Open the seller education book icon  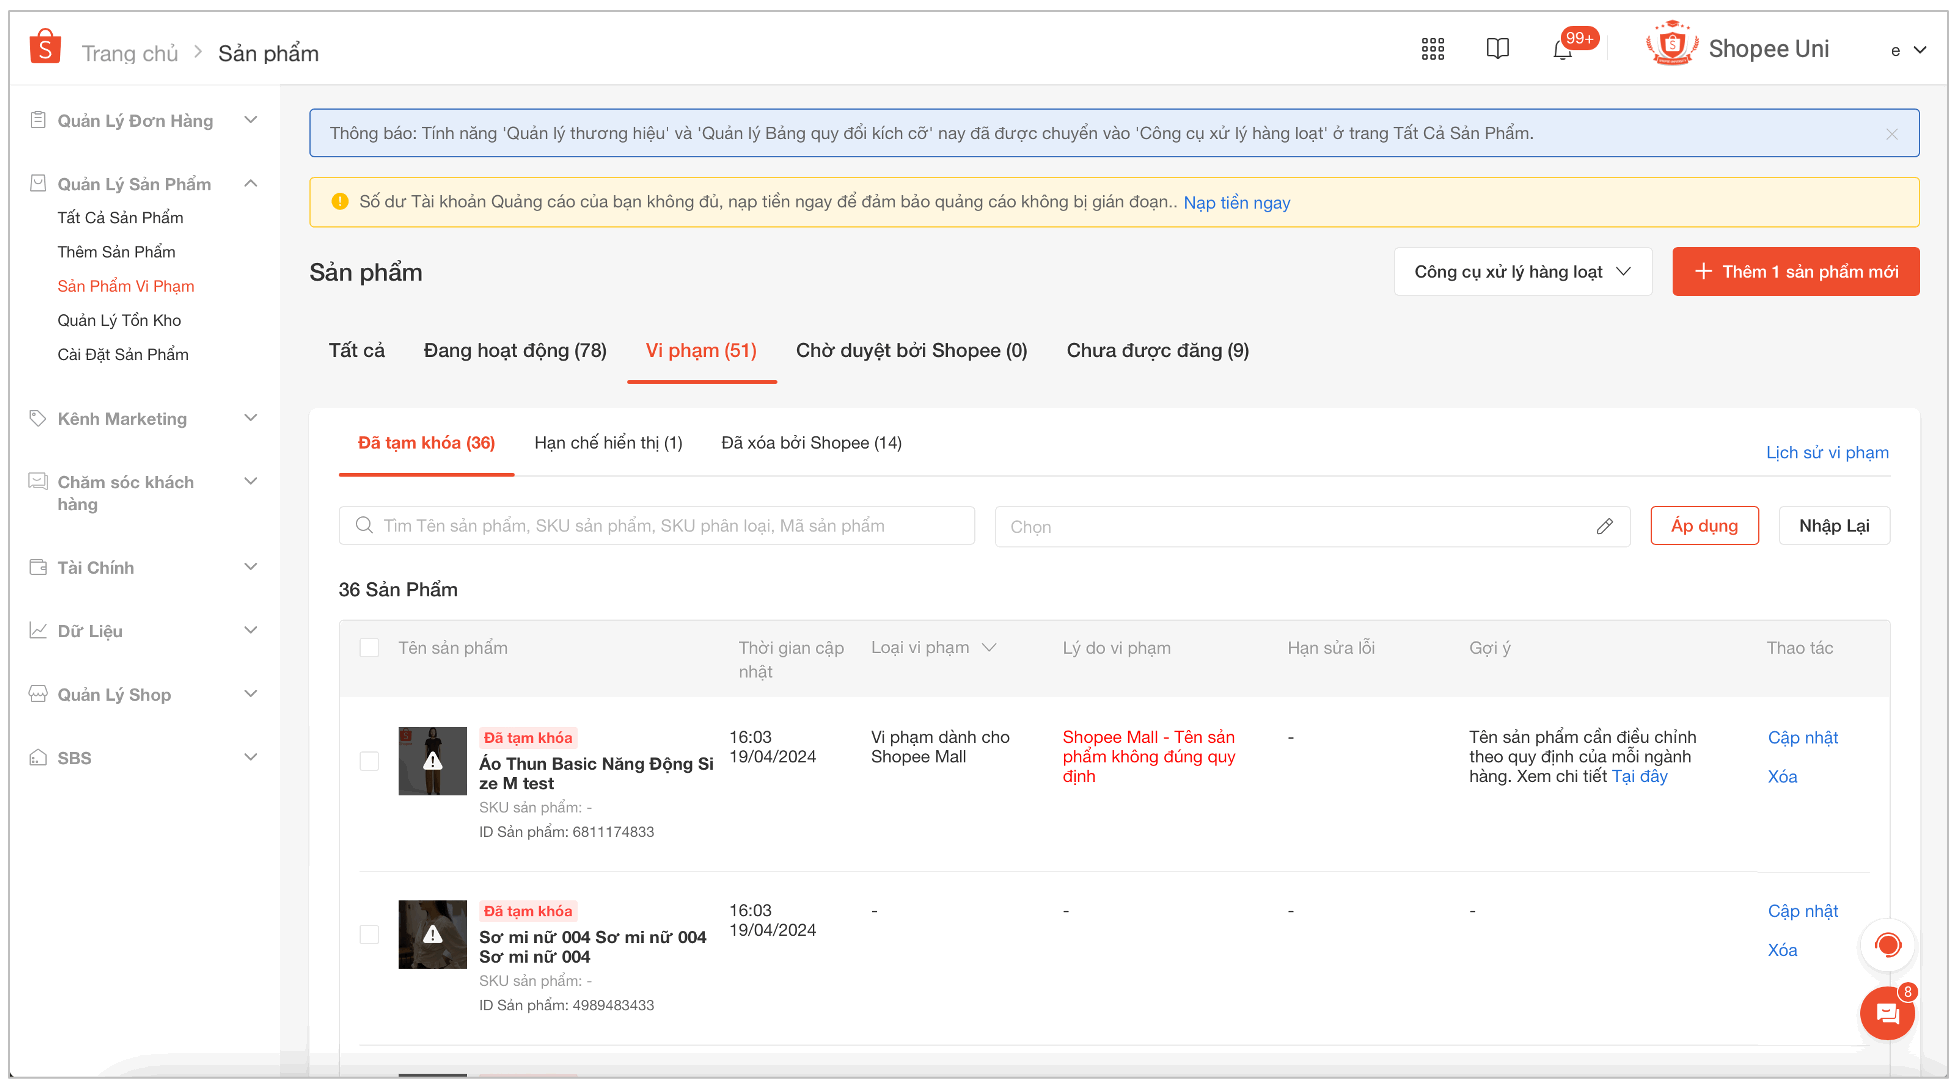pyautogui.click(x=1497, y=49)
